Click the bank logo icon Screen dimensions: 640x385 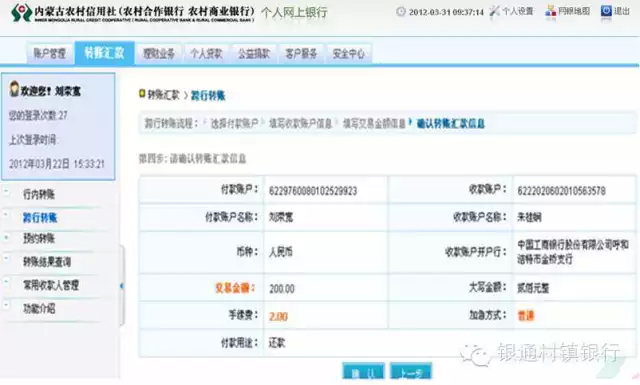tap(21, 12)
